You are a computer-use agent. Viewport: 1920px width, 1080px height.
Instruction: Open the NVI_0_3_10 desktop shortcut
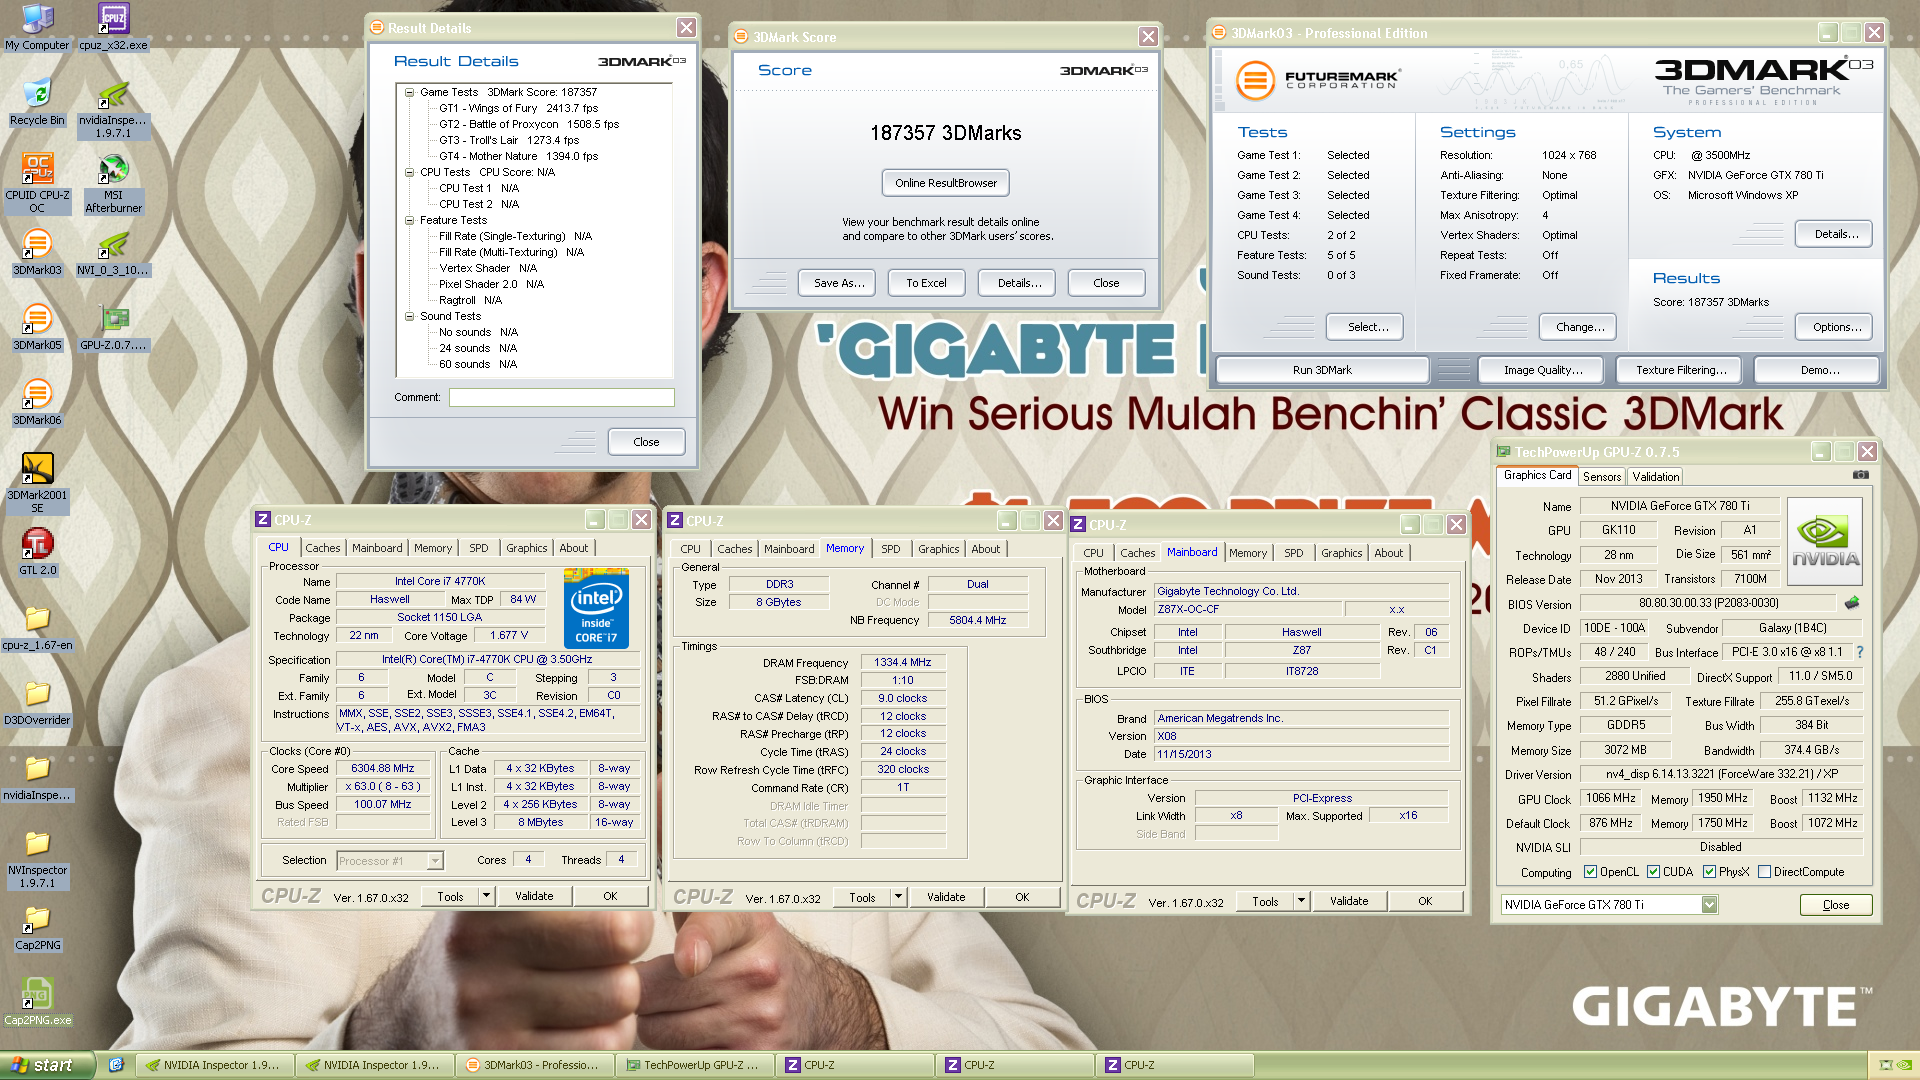(x=113, y=252)
